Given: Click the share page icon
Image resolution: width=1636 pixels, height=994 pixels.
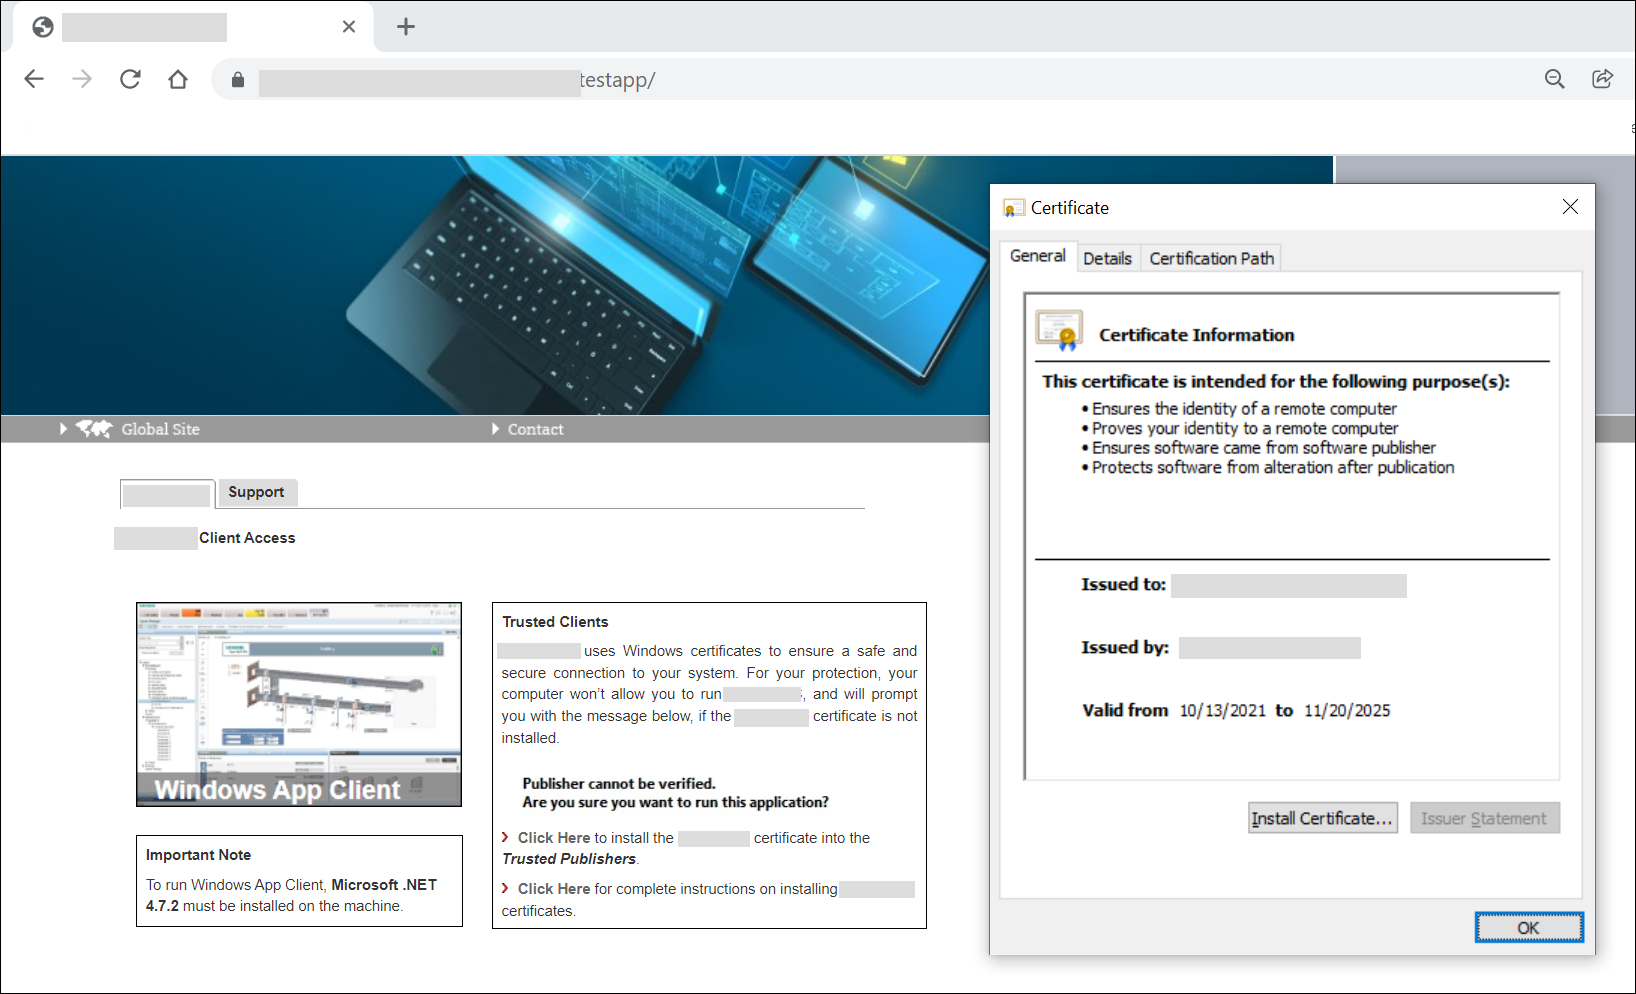Looking at the screenshot, I should pyautogui.click(x=1602, y=79).
